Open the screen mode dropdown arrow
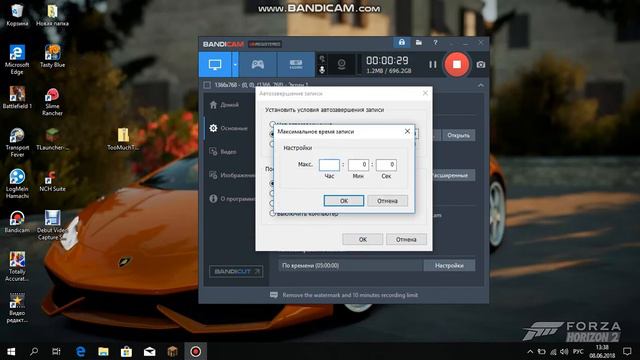The width and height of the screenshot is (640, 360). coord(235,64)
